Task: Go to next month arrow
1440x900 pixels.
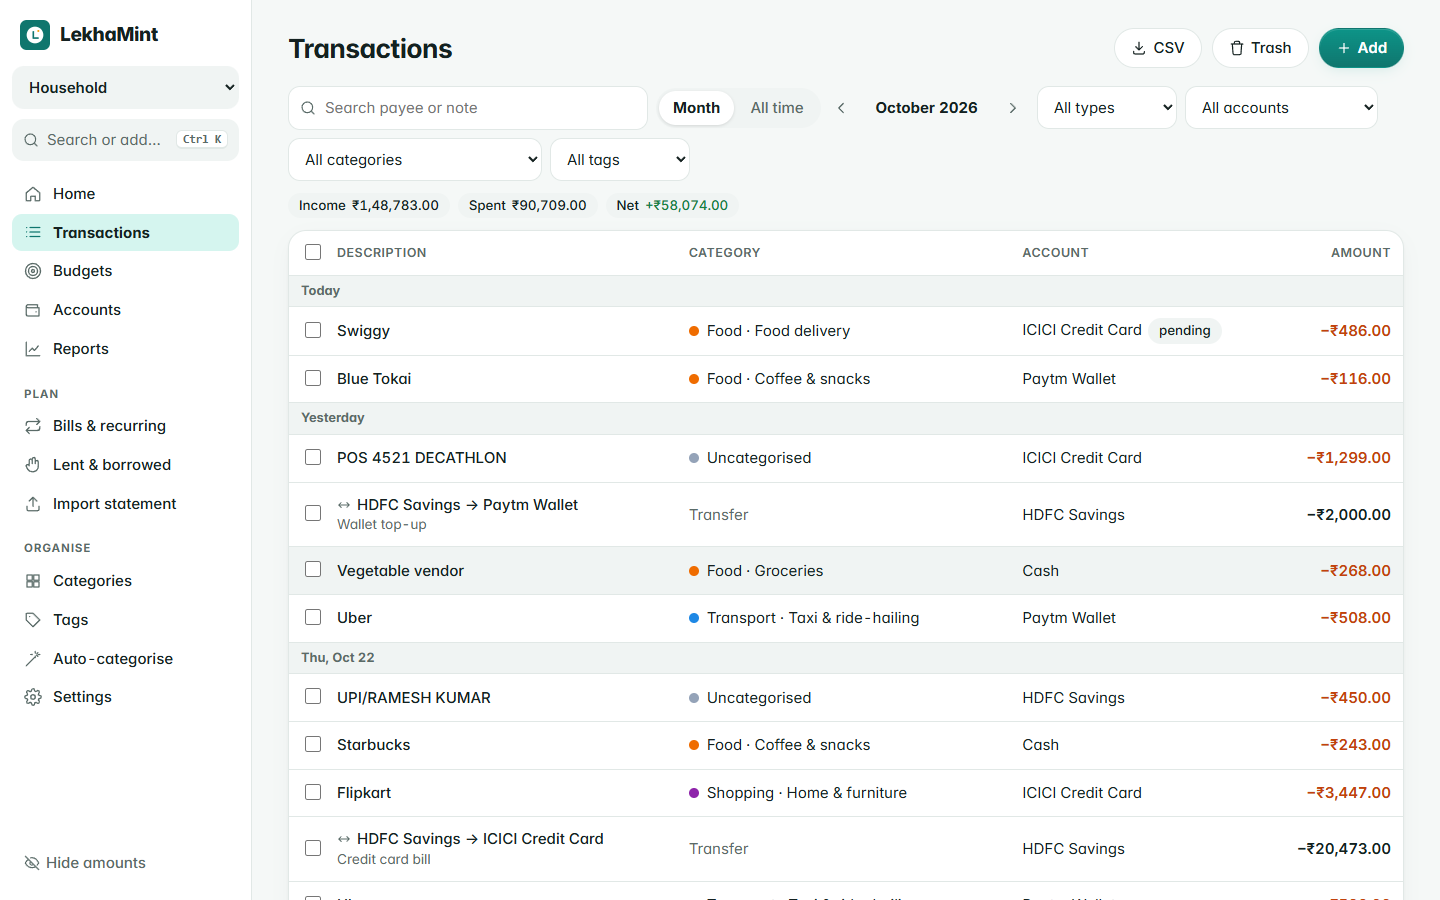Action: tap(1012, 108)
